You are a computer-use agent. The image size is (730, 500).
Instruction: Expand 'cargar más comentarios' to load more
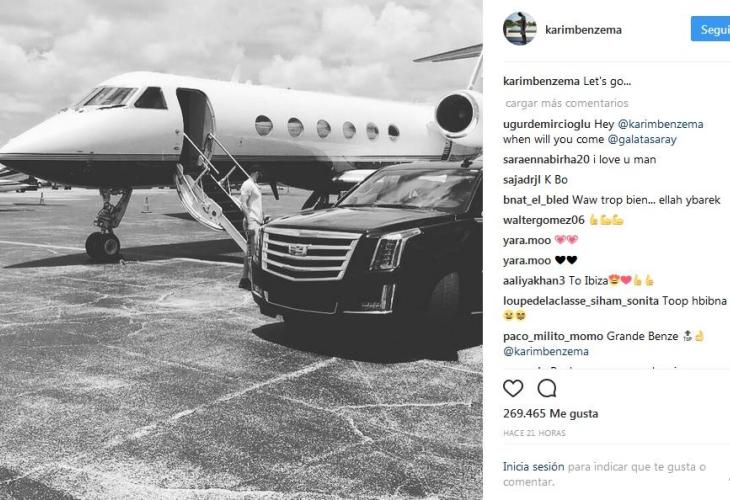pos(567,103)
